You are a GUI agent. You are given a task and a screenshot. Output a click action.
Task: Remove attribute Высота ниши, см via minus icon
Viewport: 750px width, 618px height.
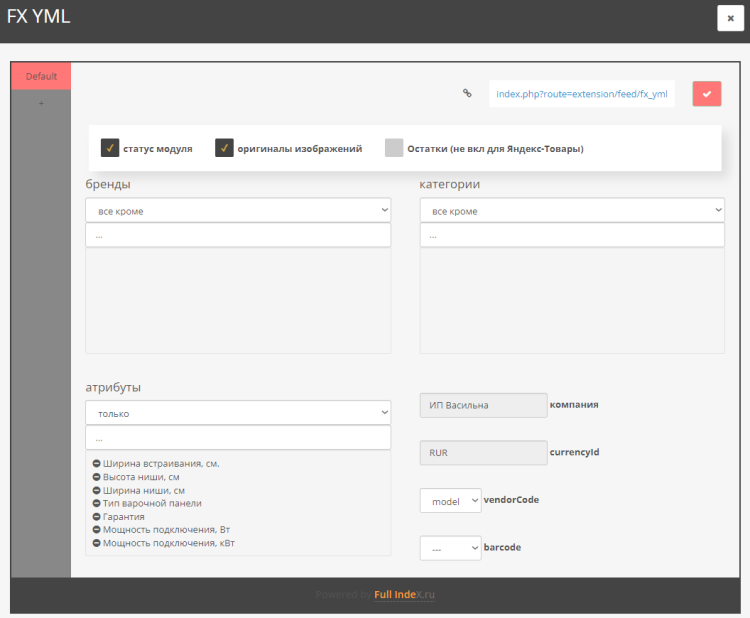(x=96, y=477)
